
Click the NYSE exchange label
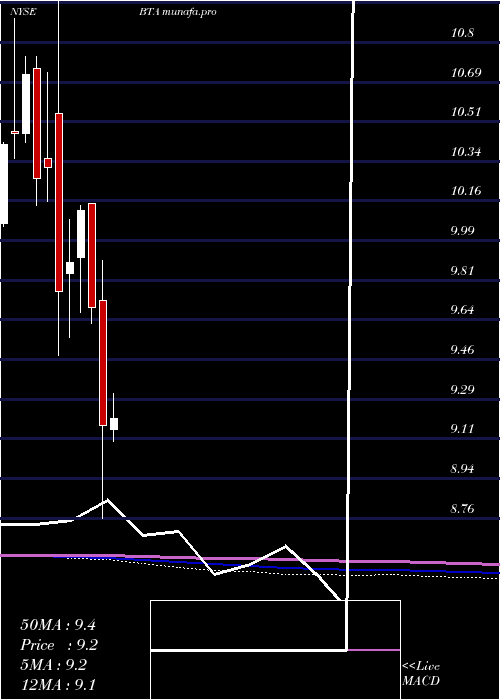point(23,12)
